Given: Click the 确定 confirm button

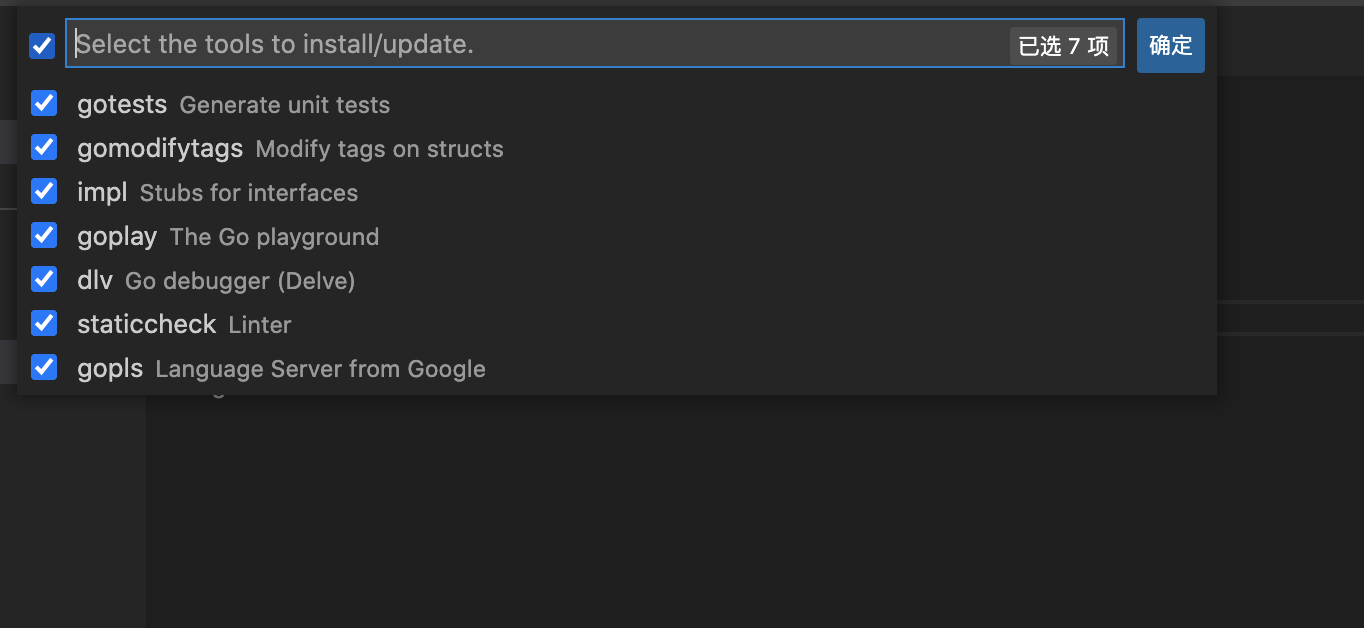Looking at the screenshot, I should tap(1170, 45).
